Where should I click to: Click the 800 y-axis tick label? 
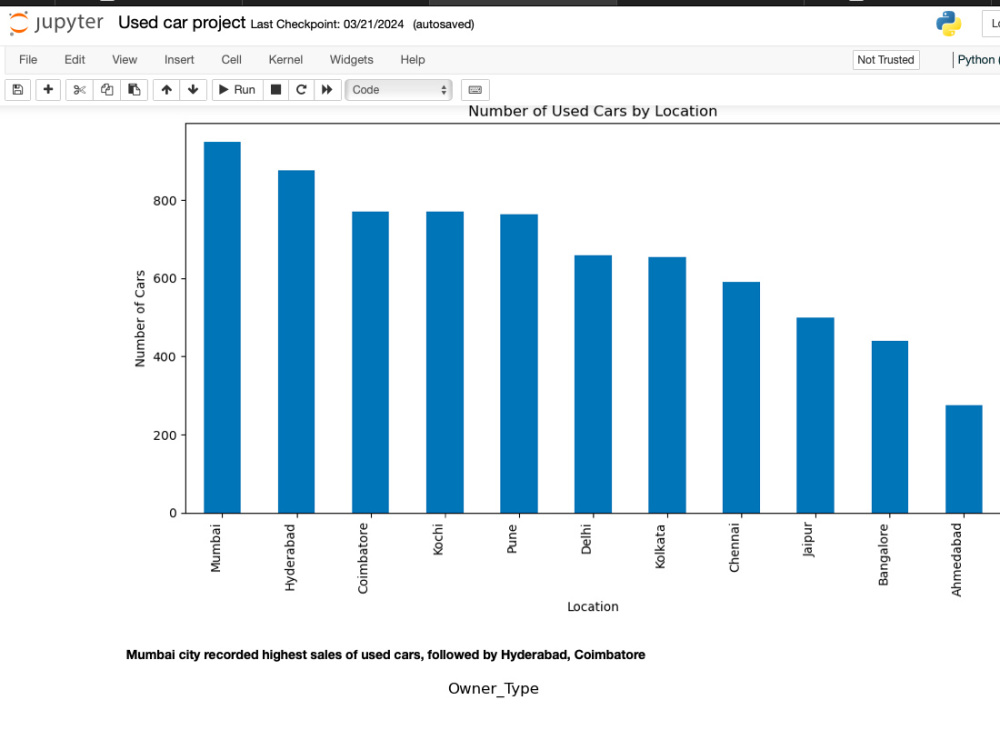165,201
